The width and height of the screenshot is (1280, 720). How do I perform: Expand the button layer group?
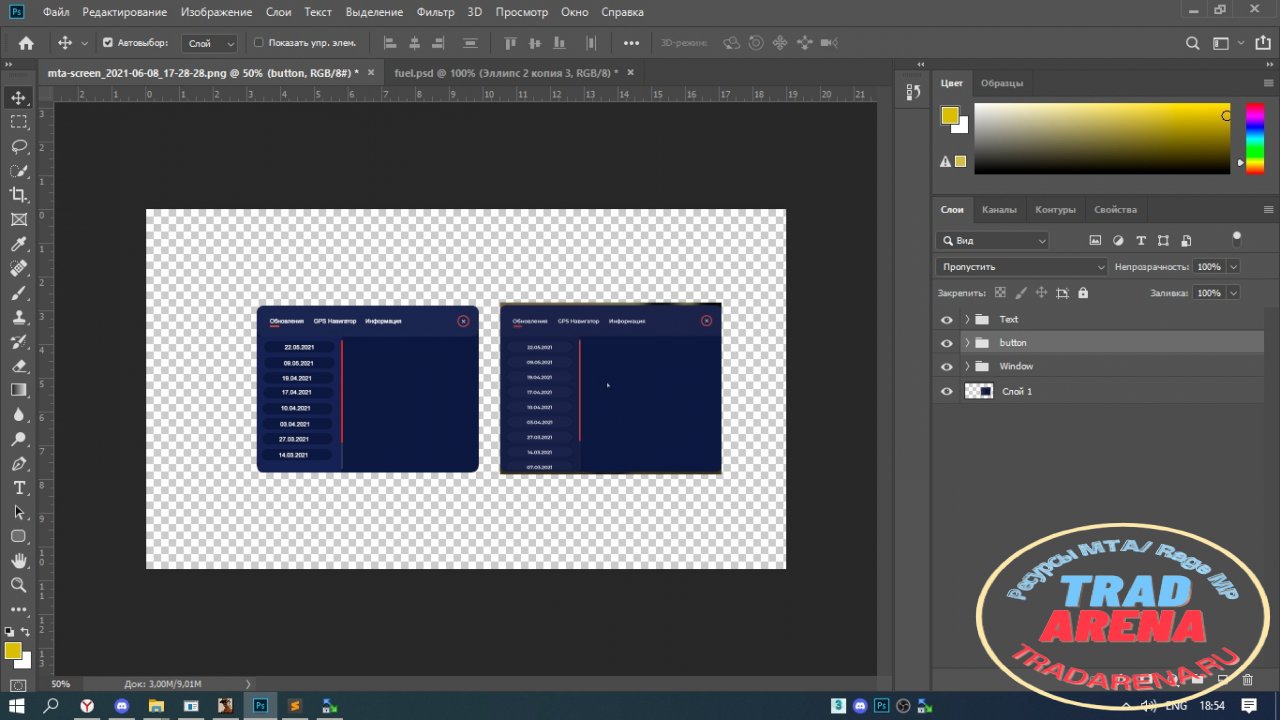pyautogui.click(x=967, y=343)
